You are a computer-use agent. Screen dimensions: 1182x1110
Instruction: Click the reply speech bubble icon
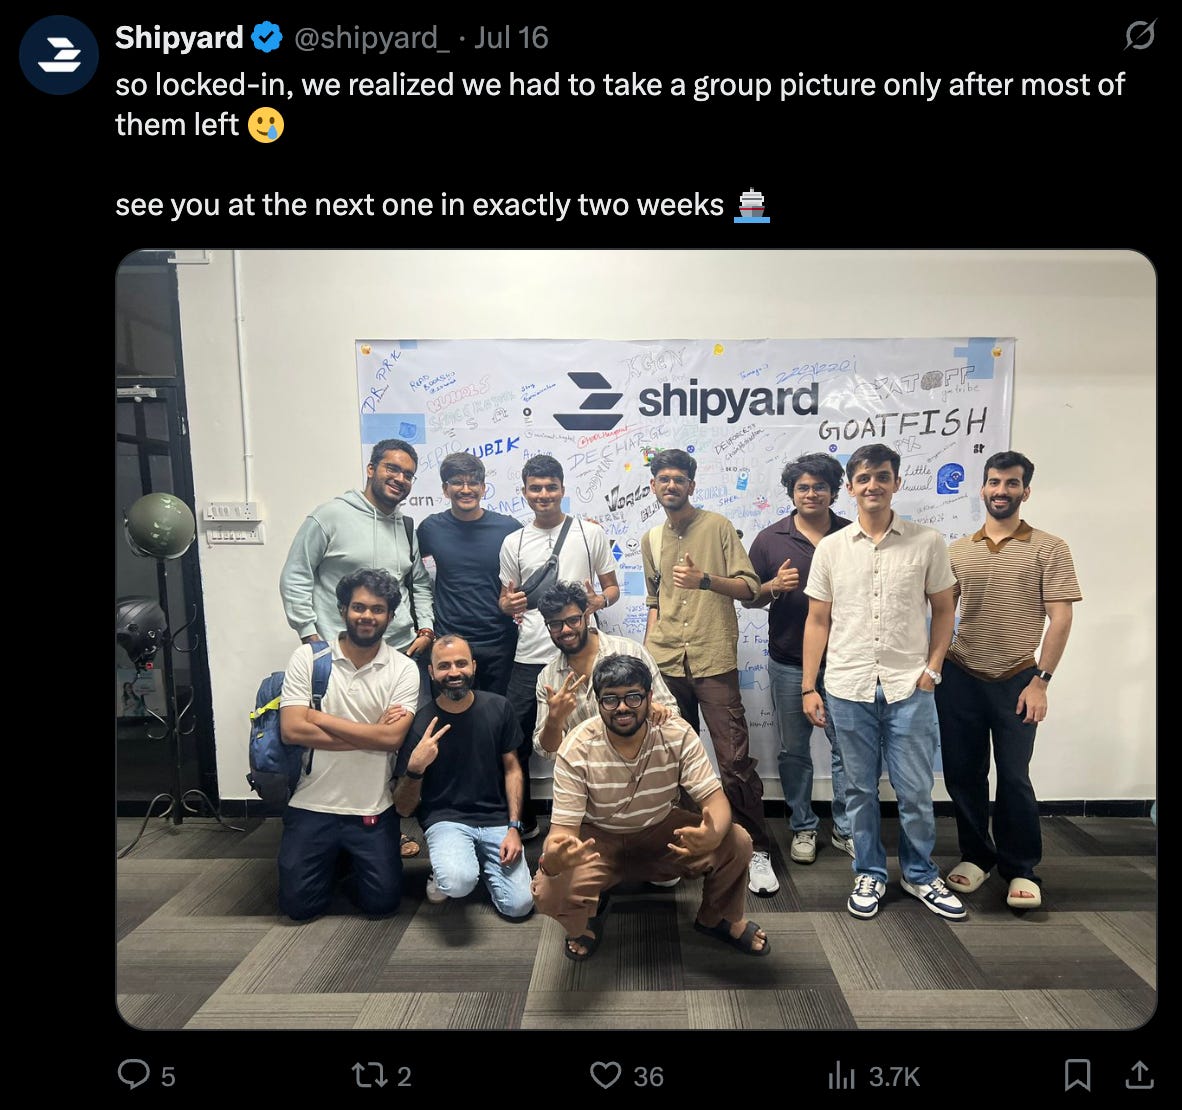[134, 1075]
